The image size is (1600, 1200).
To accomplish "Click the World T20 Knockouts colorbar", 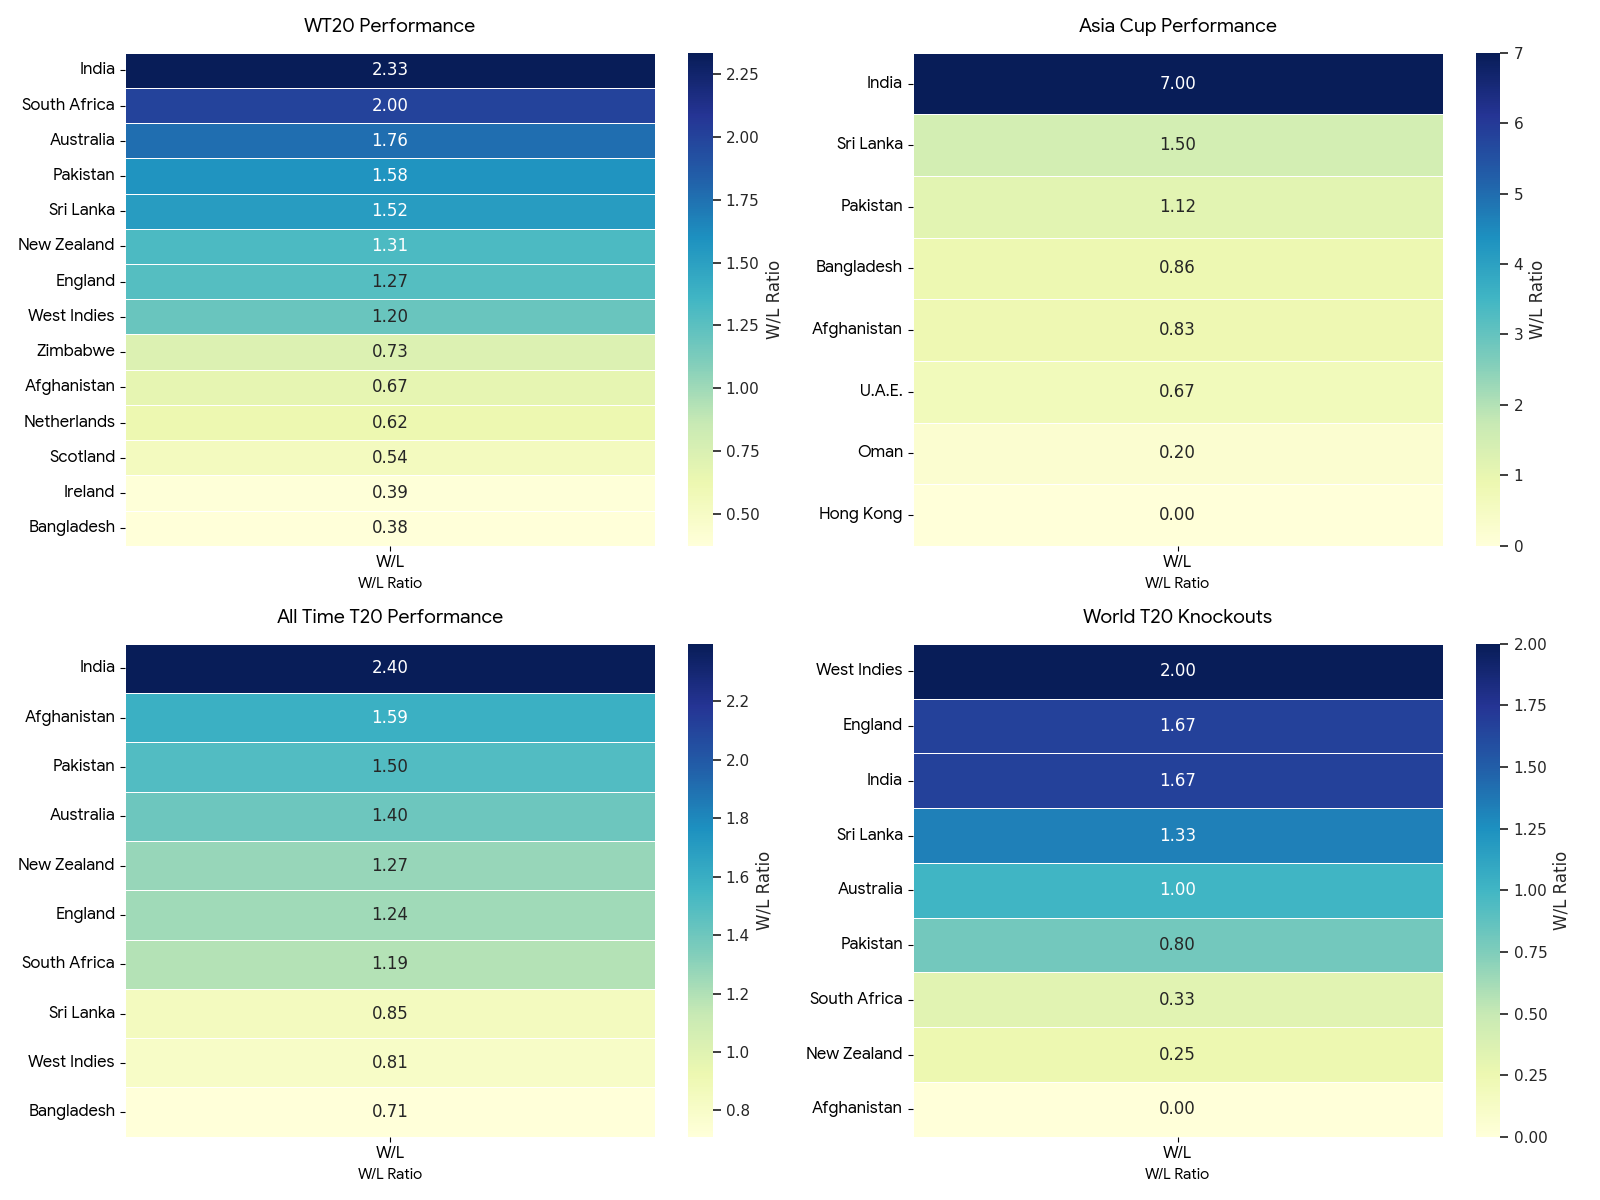I will coord(1488,890).
